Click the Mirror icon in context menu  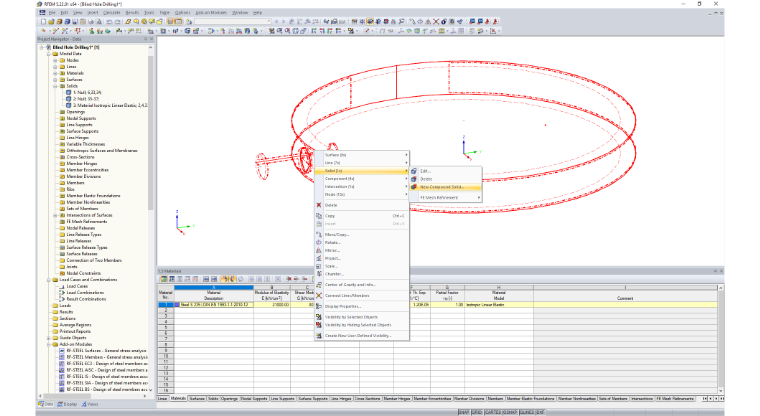pyautogui.click(x=319, y=250)
